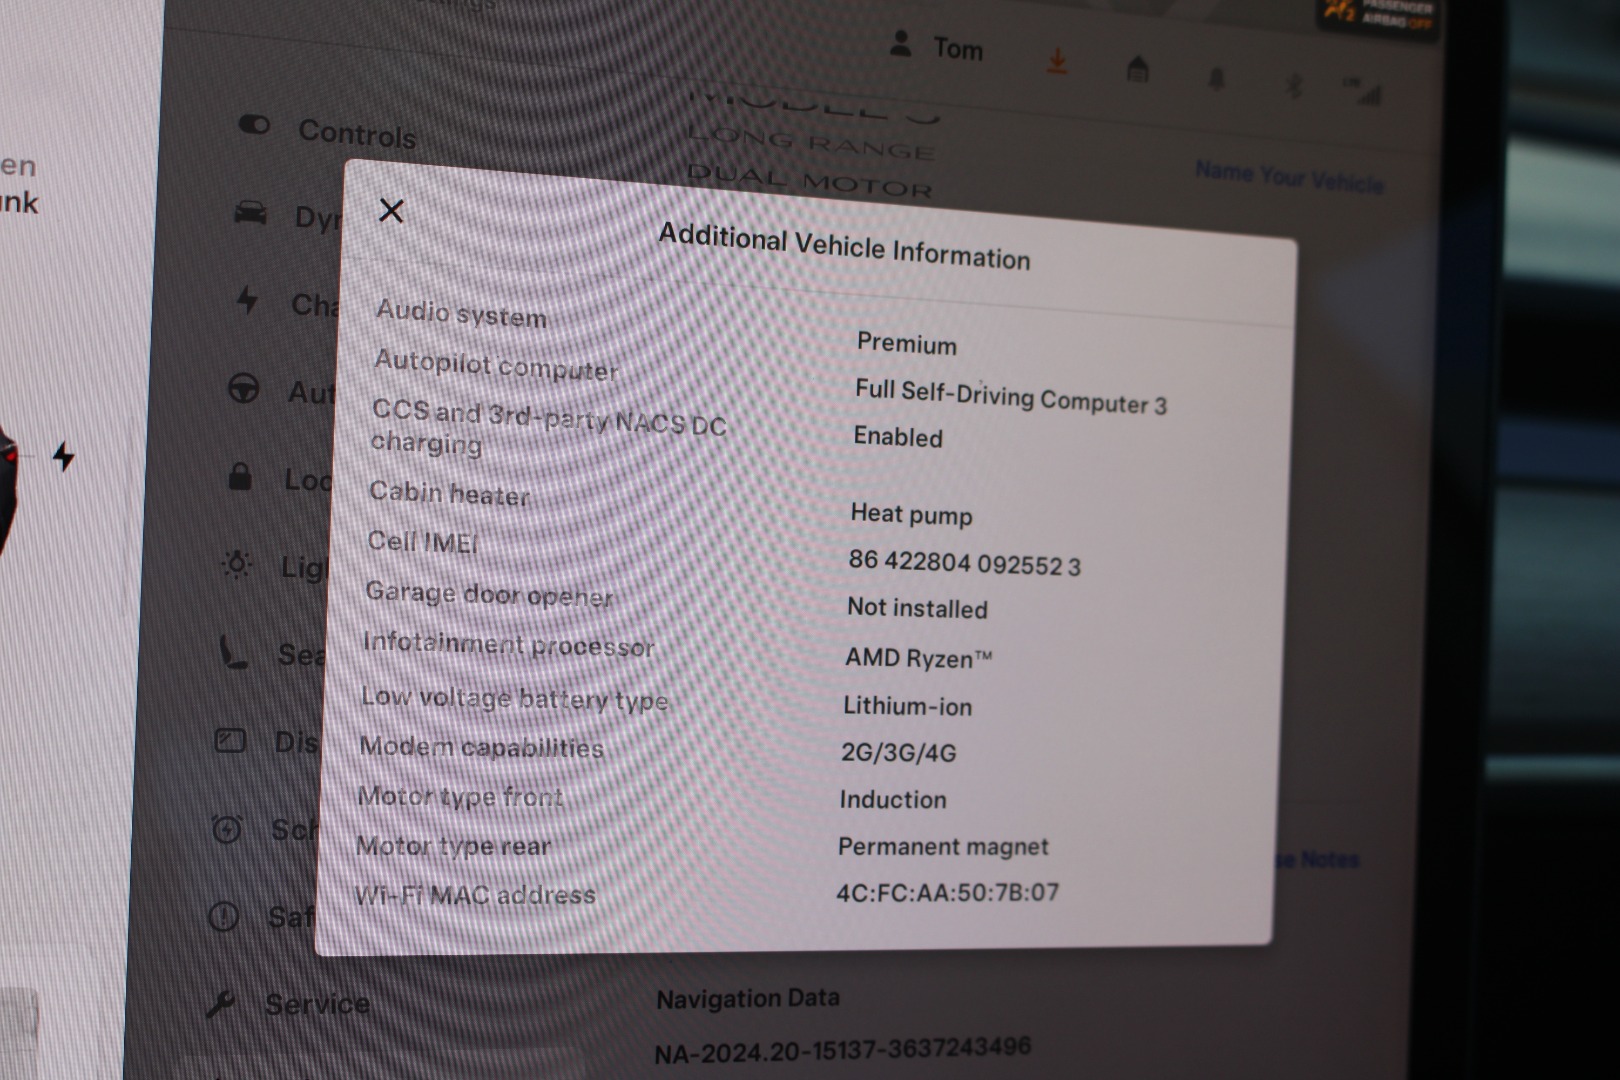Open the Tom driver profile
This screenshot has height=1080, width=1620.
[938, 47]
